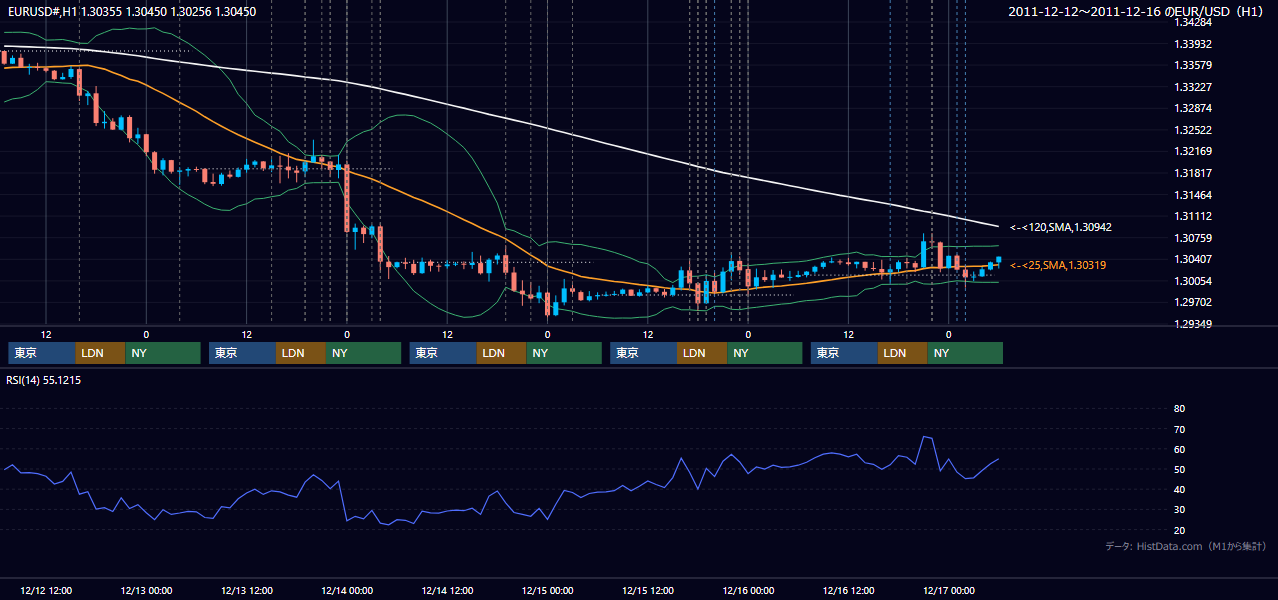Click the RSI line peak near 66
Screen dimensions: 1278x600
[924, 437]
